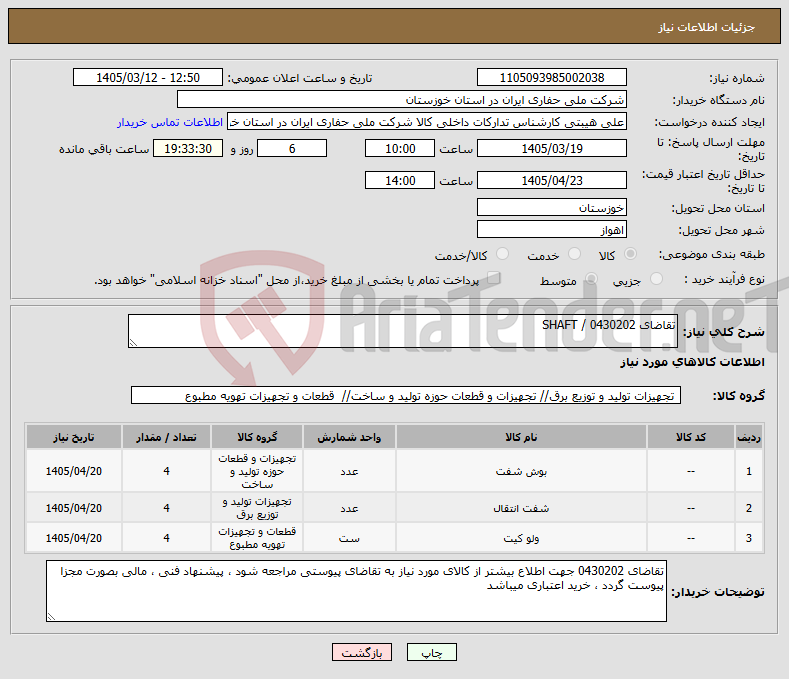The height and width of the screenshot is (679, 789).
Task: Select the کالا/خدمت radio button
Action: click(502, 254)
